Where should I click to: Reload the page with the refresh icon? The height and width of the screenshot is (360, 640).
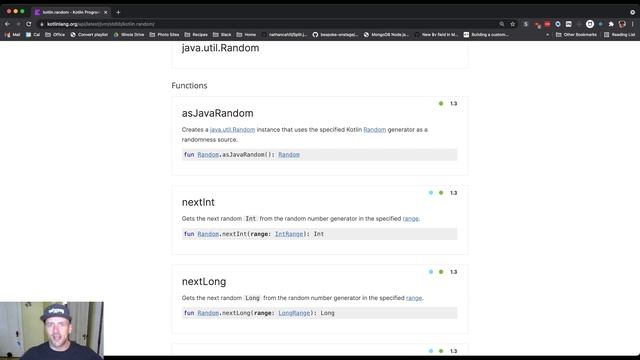29,24
